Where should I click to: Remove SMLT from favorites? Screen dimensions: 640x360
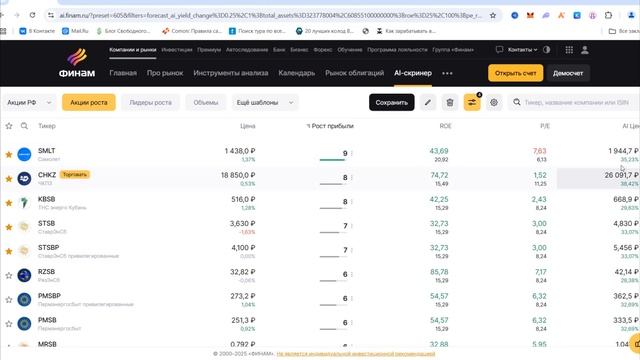pyautogui.click(x=9, y=154)
